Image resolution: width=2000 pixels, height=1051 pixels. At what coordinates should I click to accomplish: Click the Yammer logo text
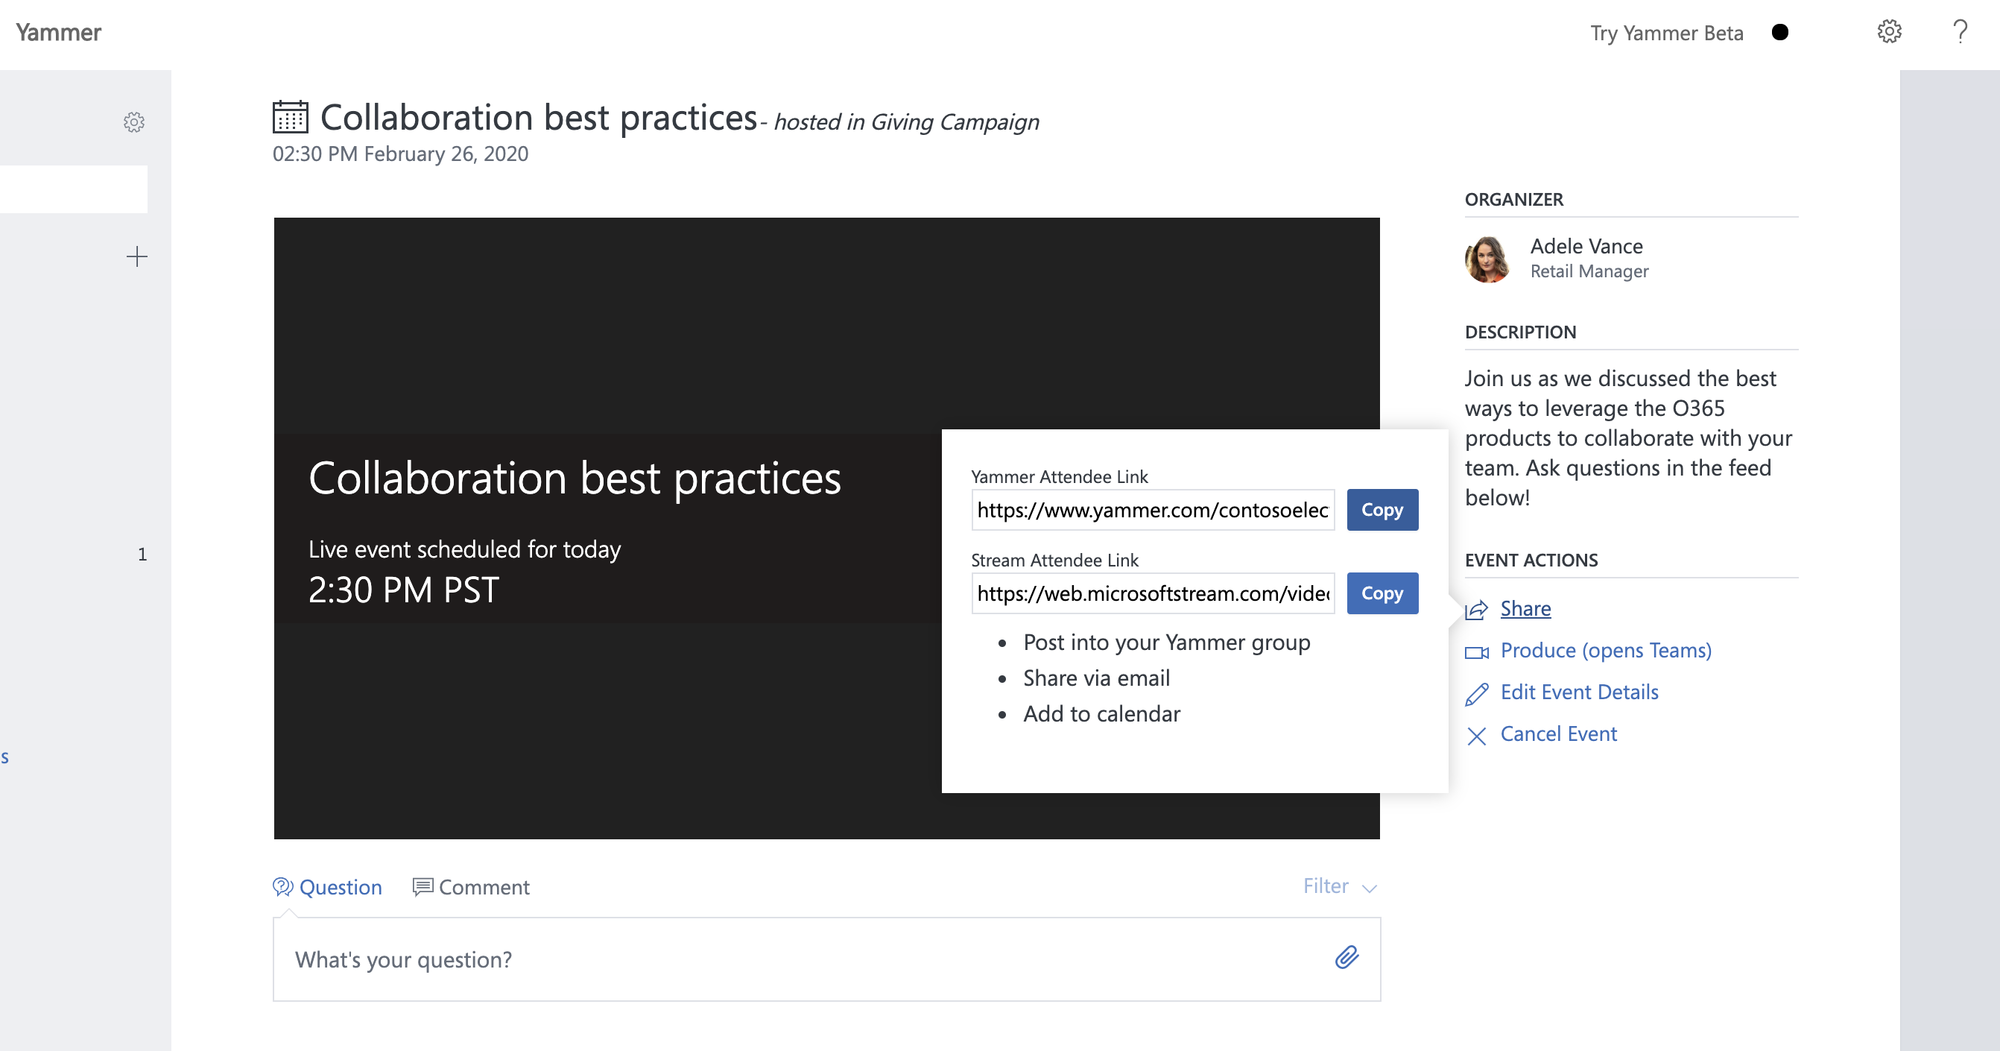point(59,33)
